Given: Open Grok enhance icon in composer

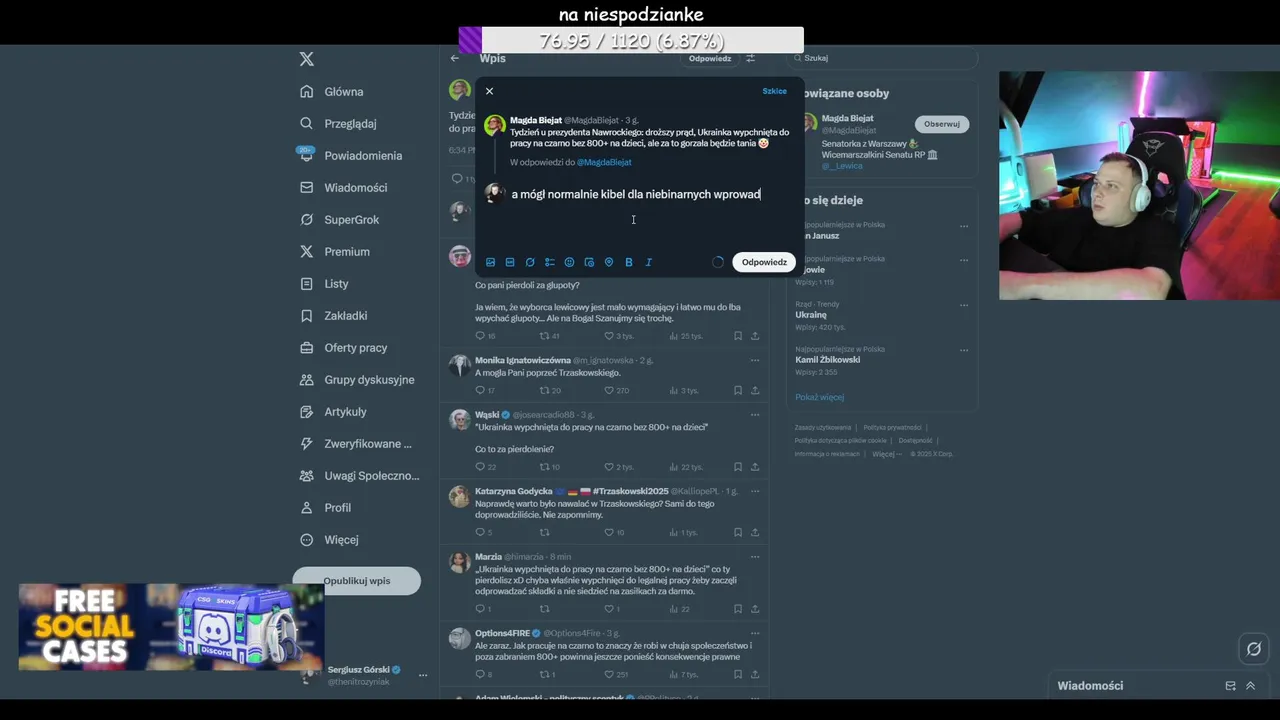Looking at the screenshot, I should (530, 262).
